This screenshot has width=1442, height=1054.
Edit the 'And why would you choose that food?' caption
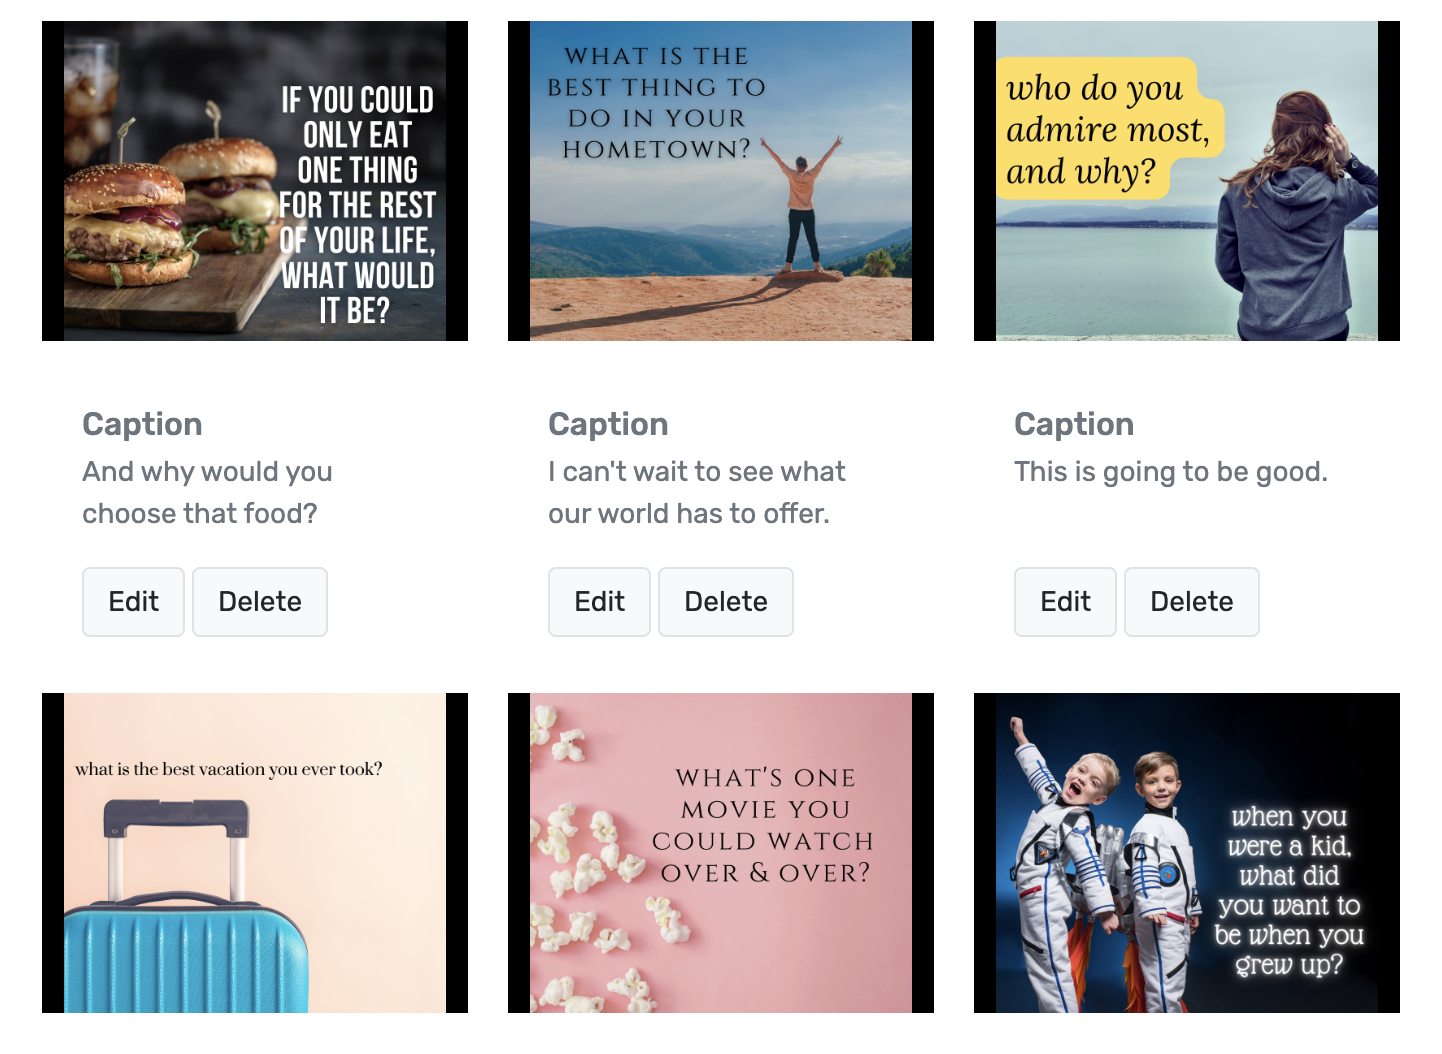pos(133,602)
